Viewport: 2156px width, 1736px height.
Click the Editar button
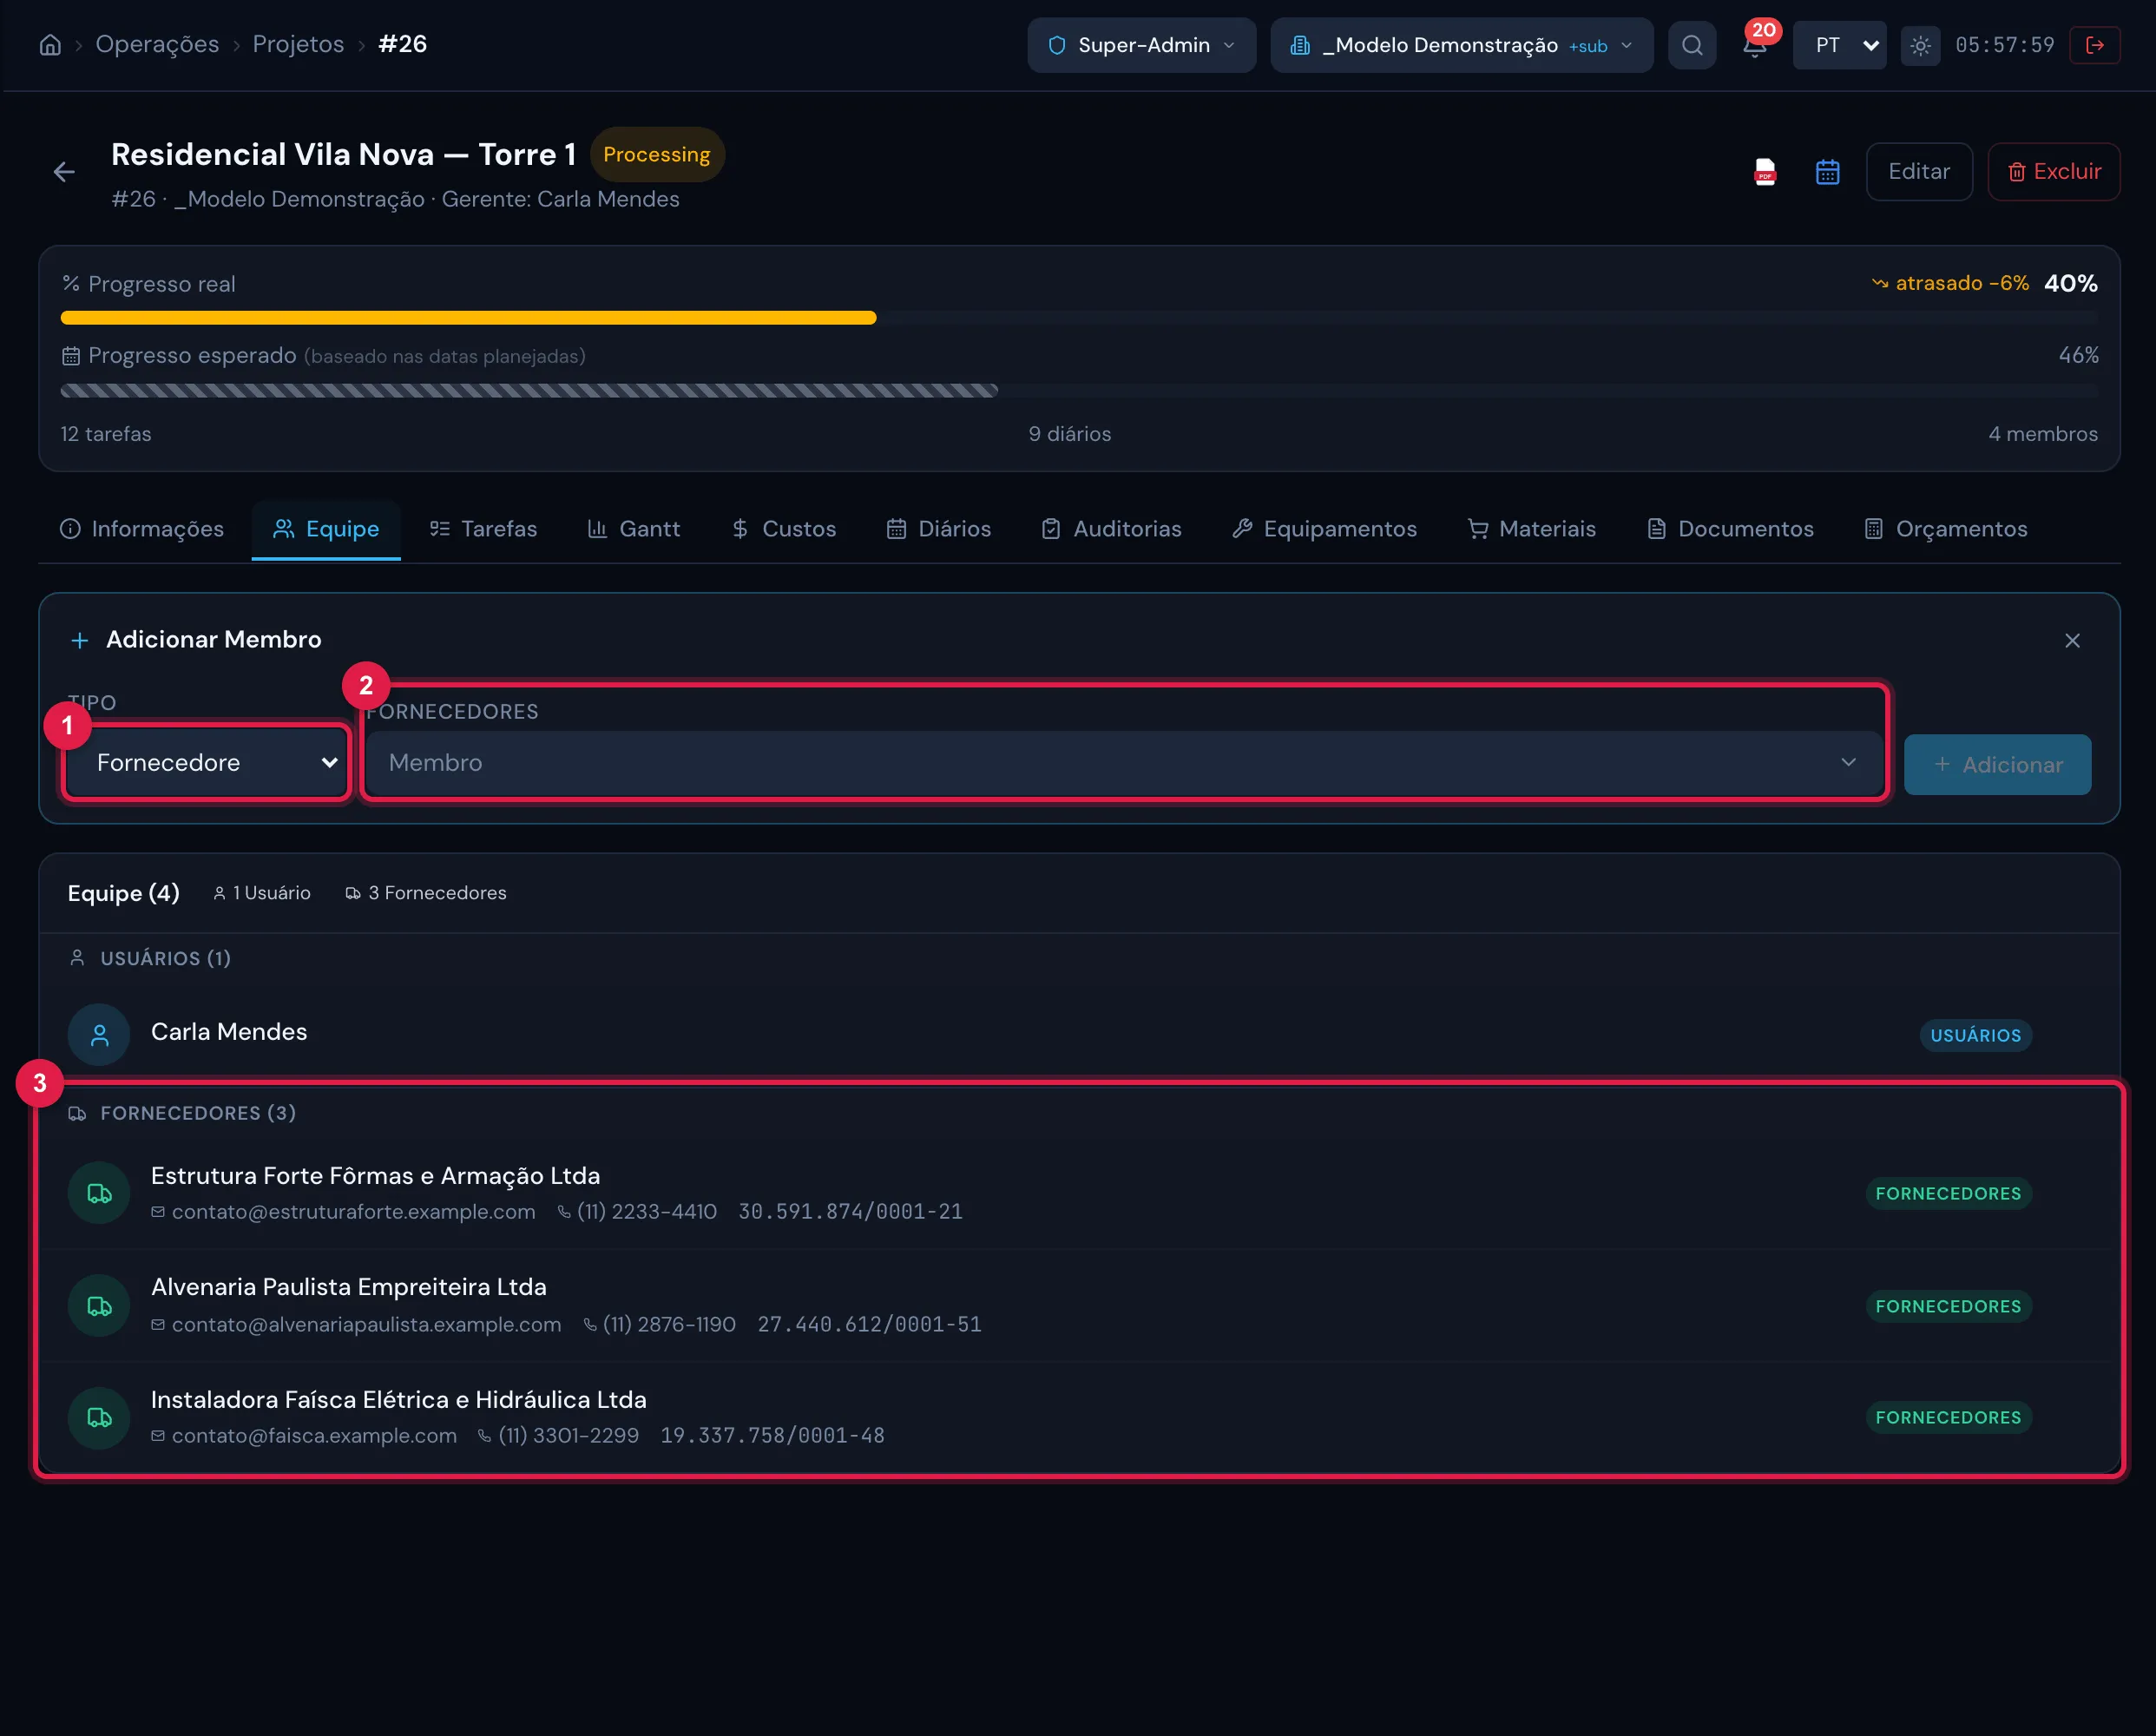pyautogui.click(x=1919, y=172)
